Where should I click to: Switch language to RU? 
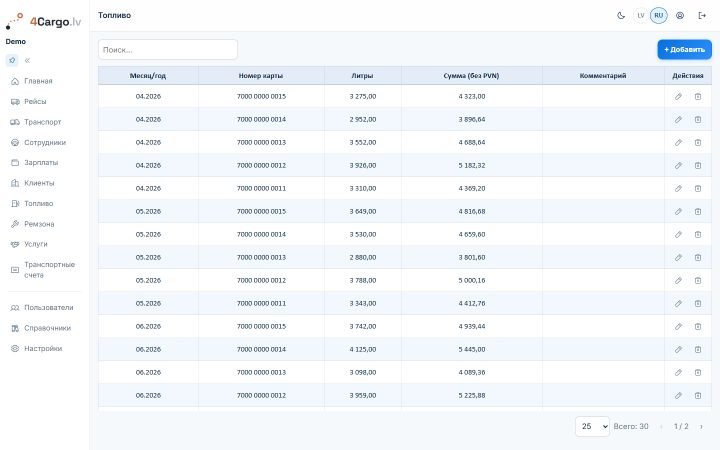(x=658, y=16)
